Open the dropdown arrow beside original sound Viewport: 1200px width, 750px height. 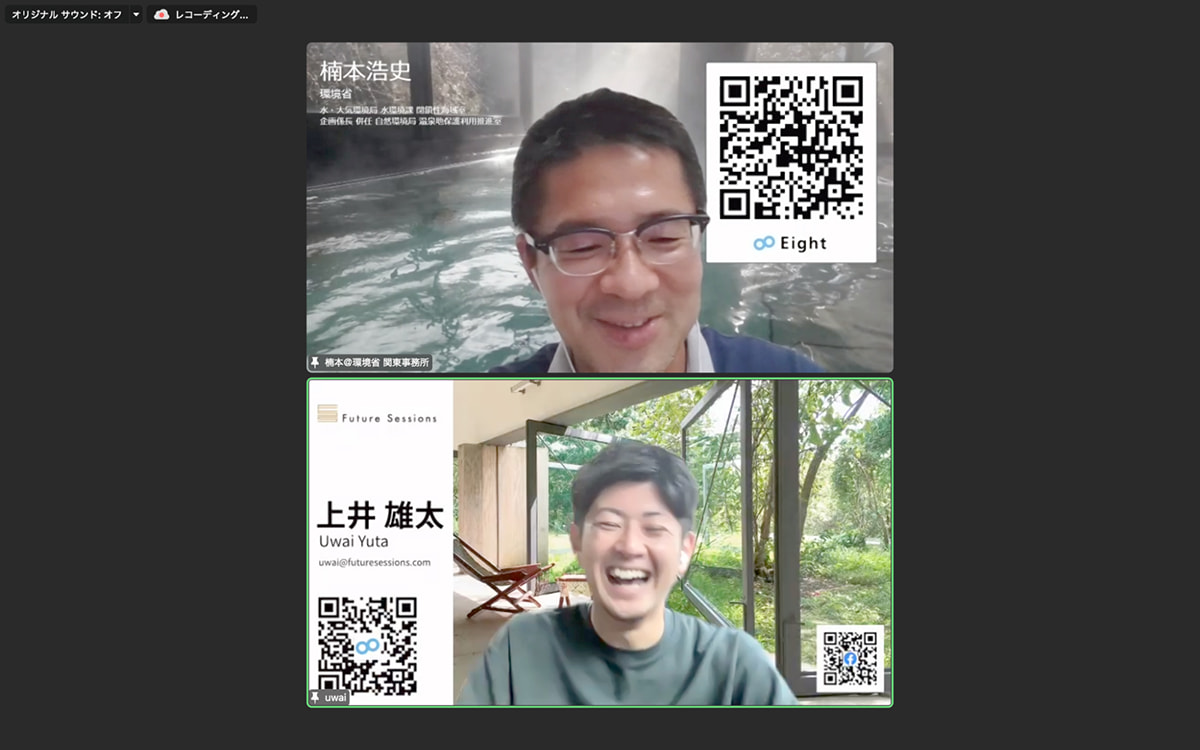136,14
